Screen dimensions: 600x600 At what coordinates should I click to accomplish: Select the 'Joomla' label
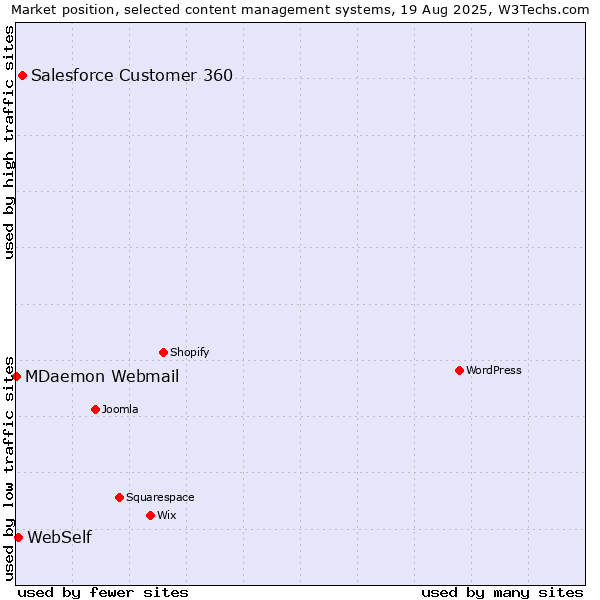120,409
